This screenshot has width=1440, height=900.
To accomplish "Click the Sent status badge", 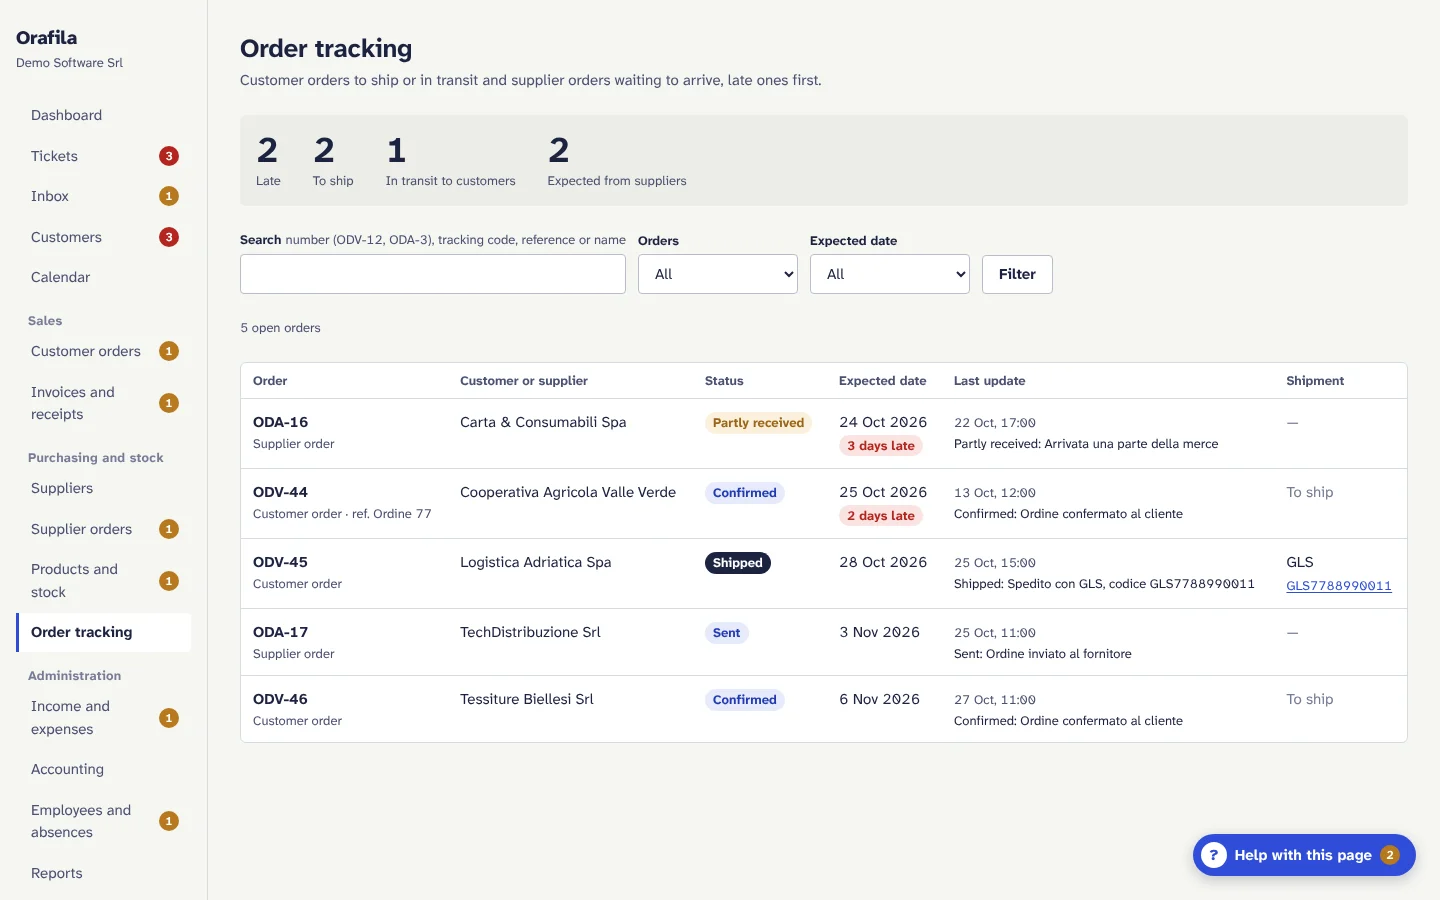I will tap(727, 633).
